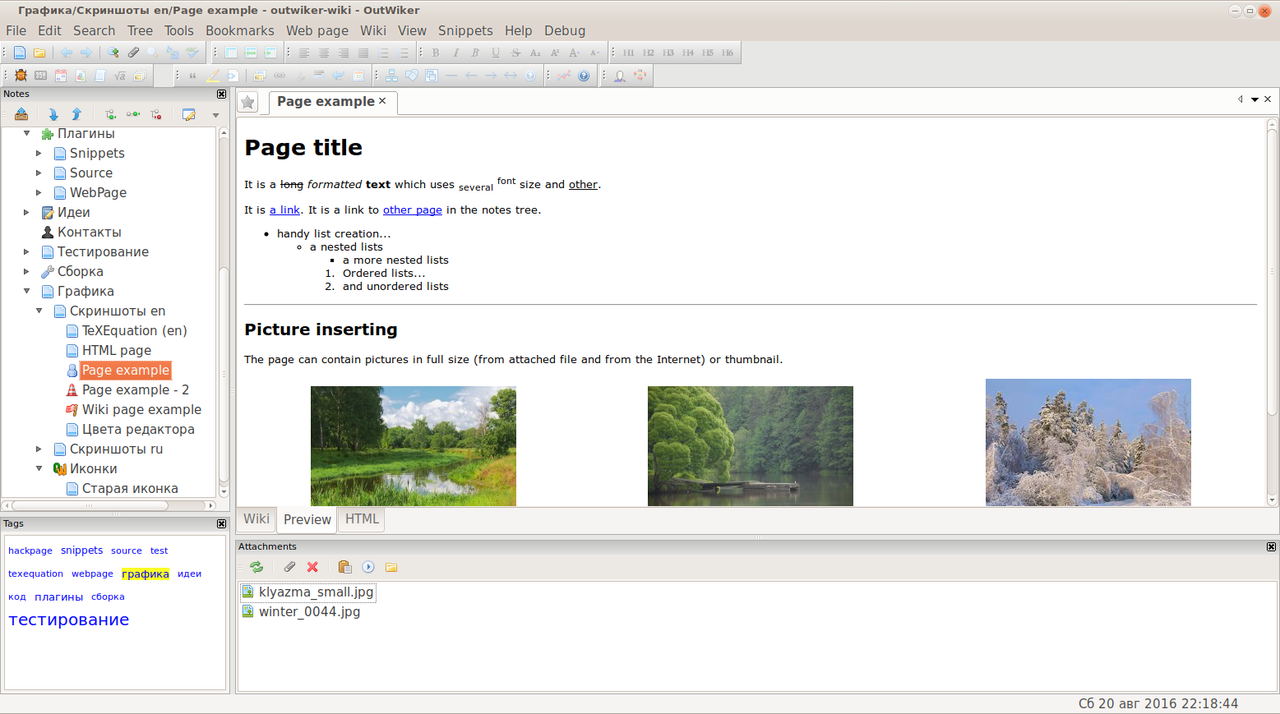Switch to the Wiki tab

pos(256,519)
